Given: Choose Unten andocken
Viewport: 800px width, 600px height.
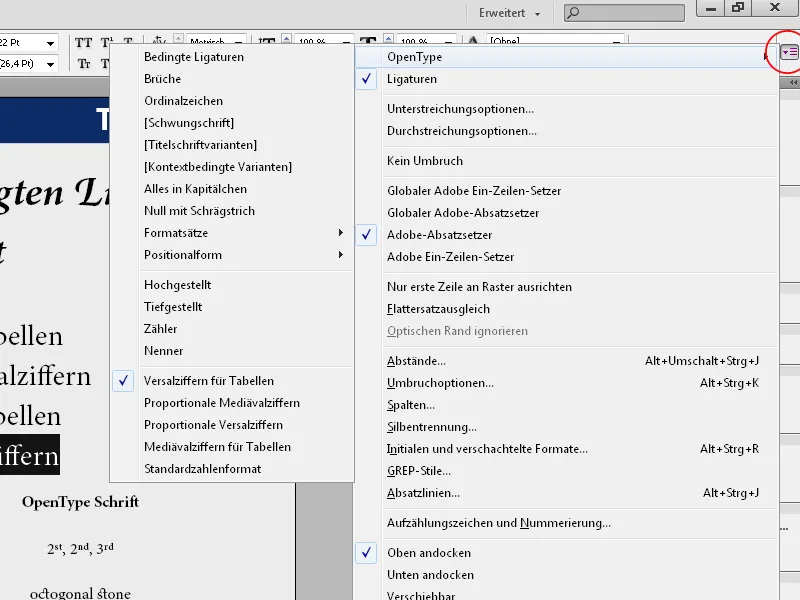Looking at the screenshot, I should coord(566,575).
